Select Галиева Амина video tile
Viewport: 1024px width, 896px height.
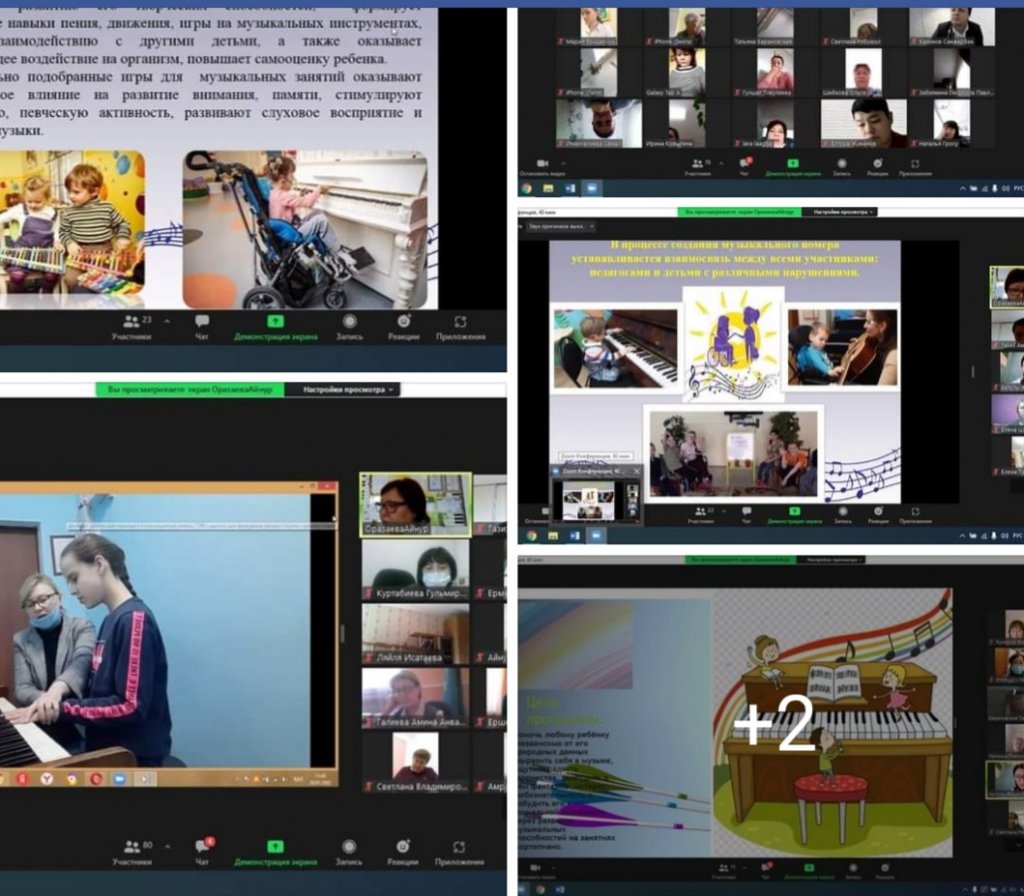point(415,697)
